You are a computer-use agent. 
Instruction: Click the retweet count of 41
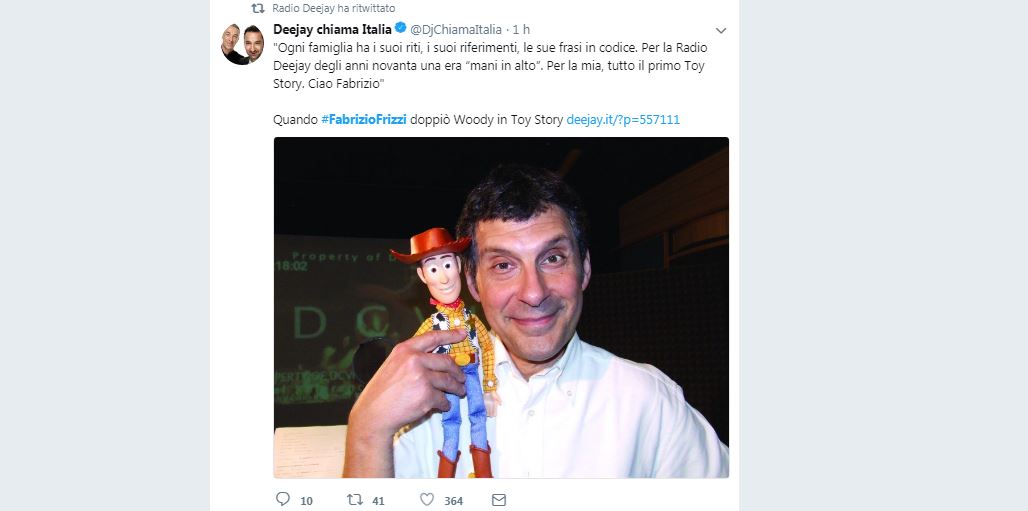click(378, 500)
